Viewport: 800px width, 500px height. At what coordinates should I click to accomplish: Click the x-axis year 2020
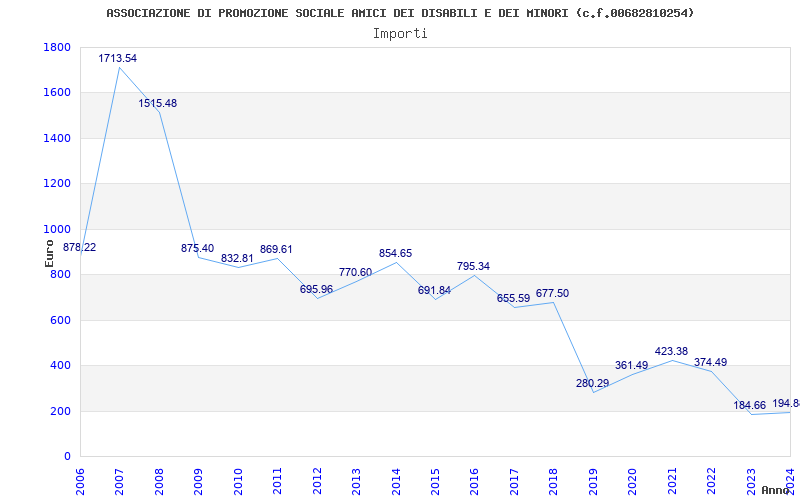[x=632, y=482]
